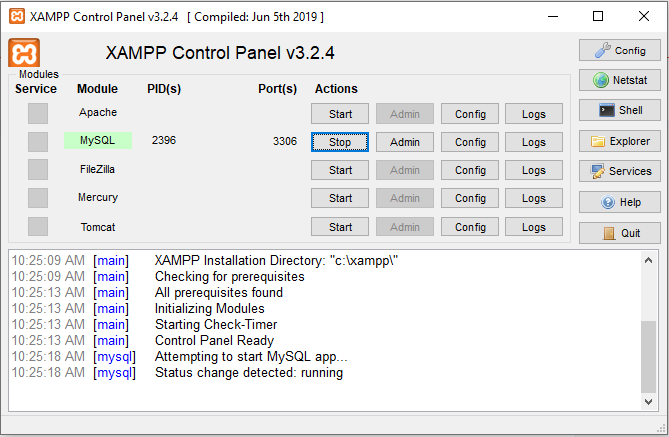
Task: Open the FileZilla Config menu
Action: click(x=470, y=170)
